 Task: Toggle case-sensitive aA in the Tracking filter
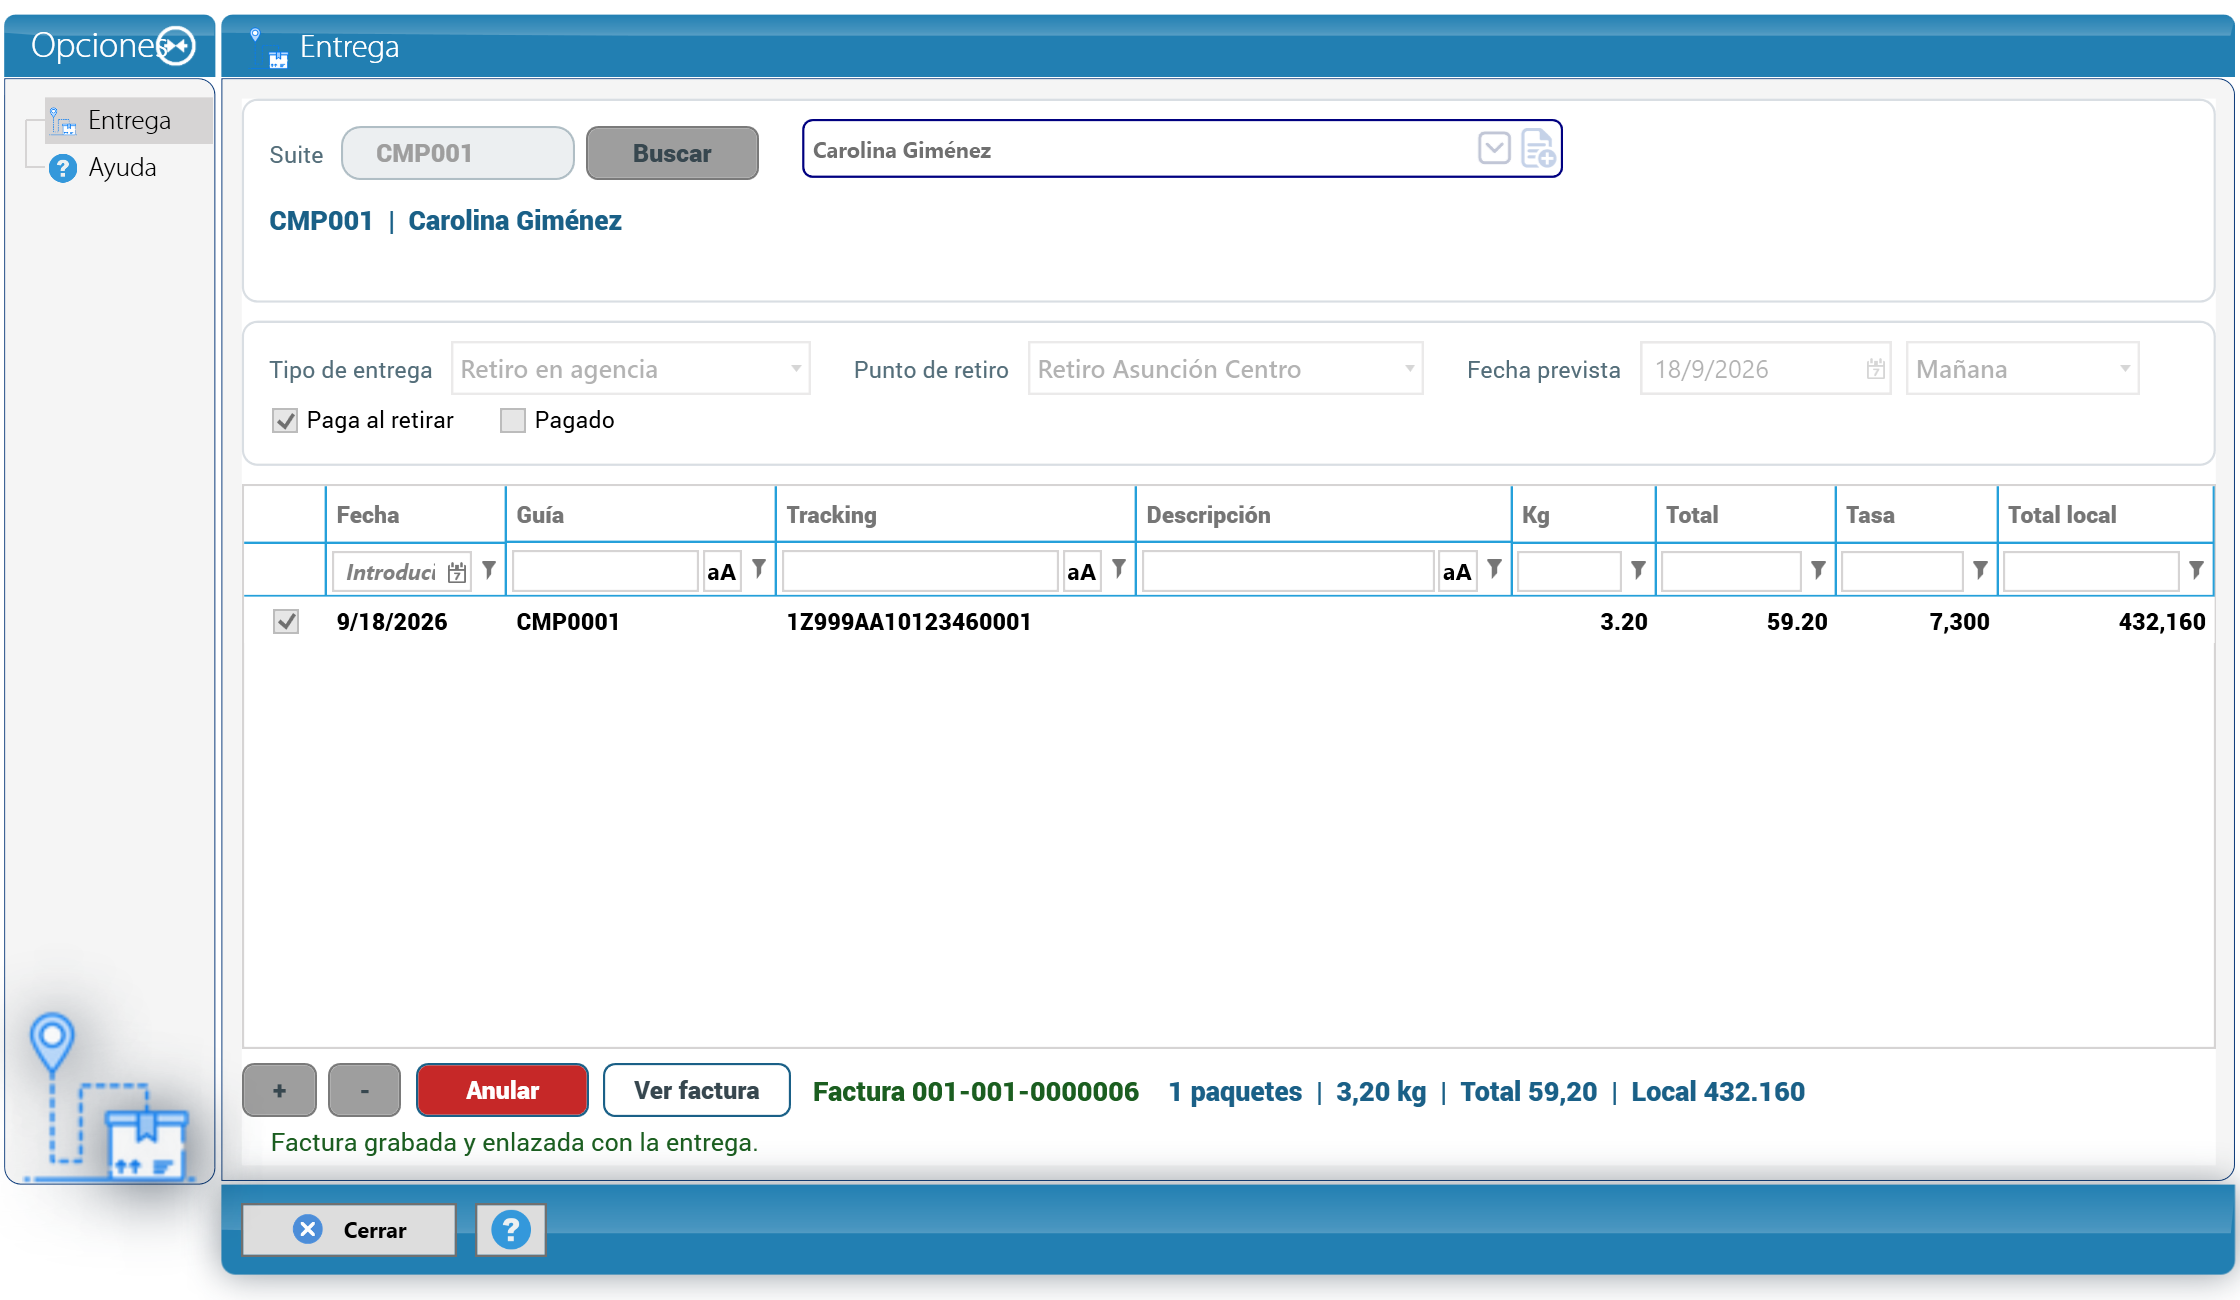1081,572
